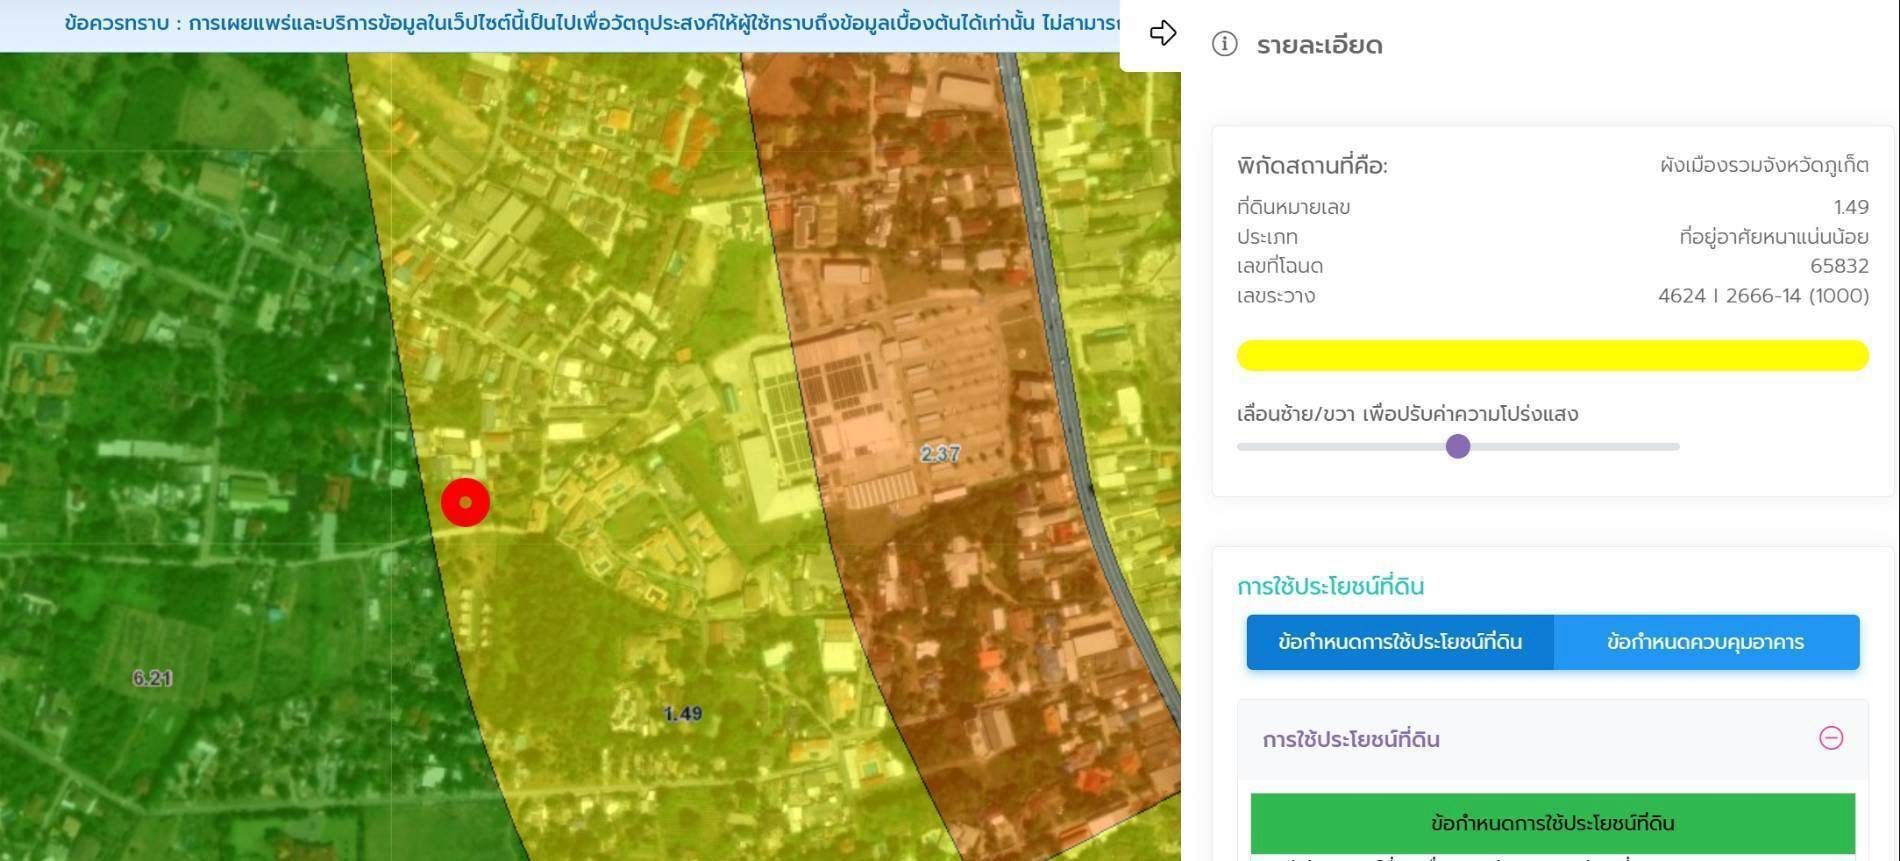Click the ผังเมืองรวมจังหวัดภูเก็ต location text
Screen dimensions: 1900x861
pyautogui.click(x=1764, y=165)
